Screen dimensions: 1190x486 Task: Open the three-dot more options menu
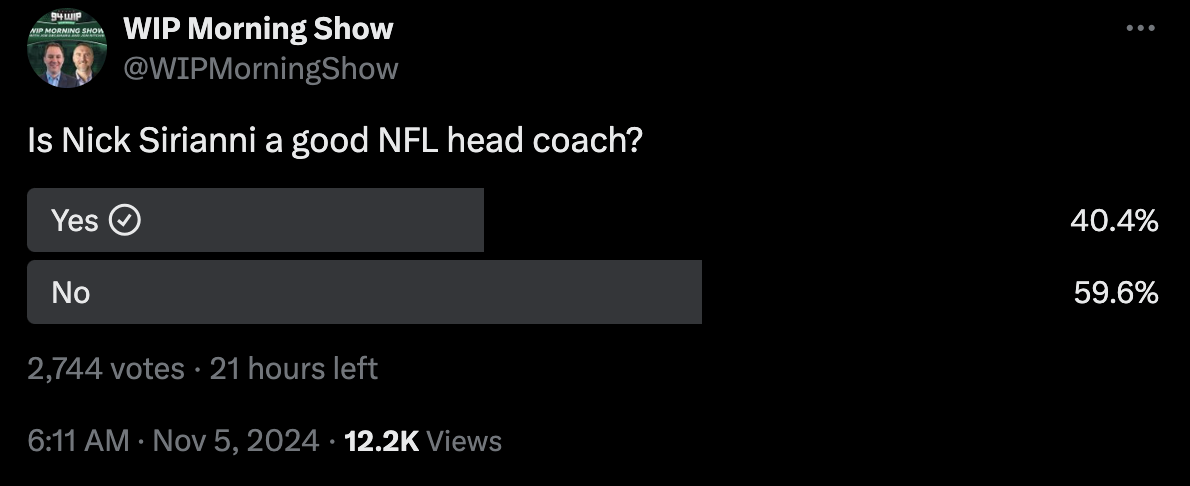[x=1140, y=28]
